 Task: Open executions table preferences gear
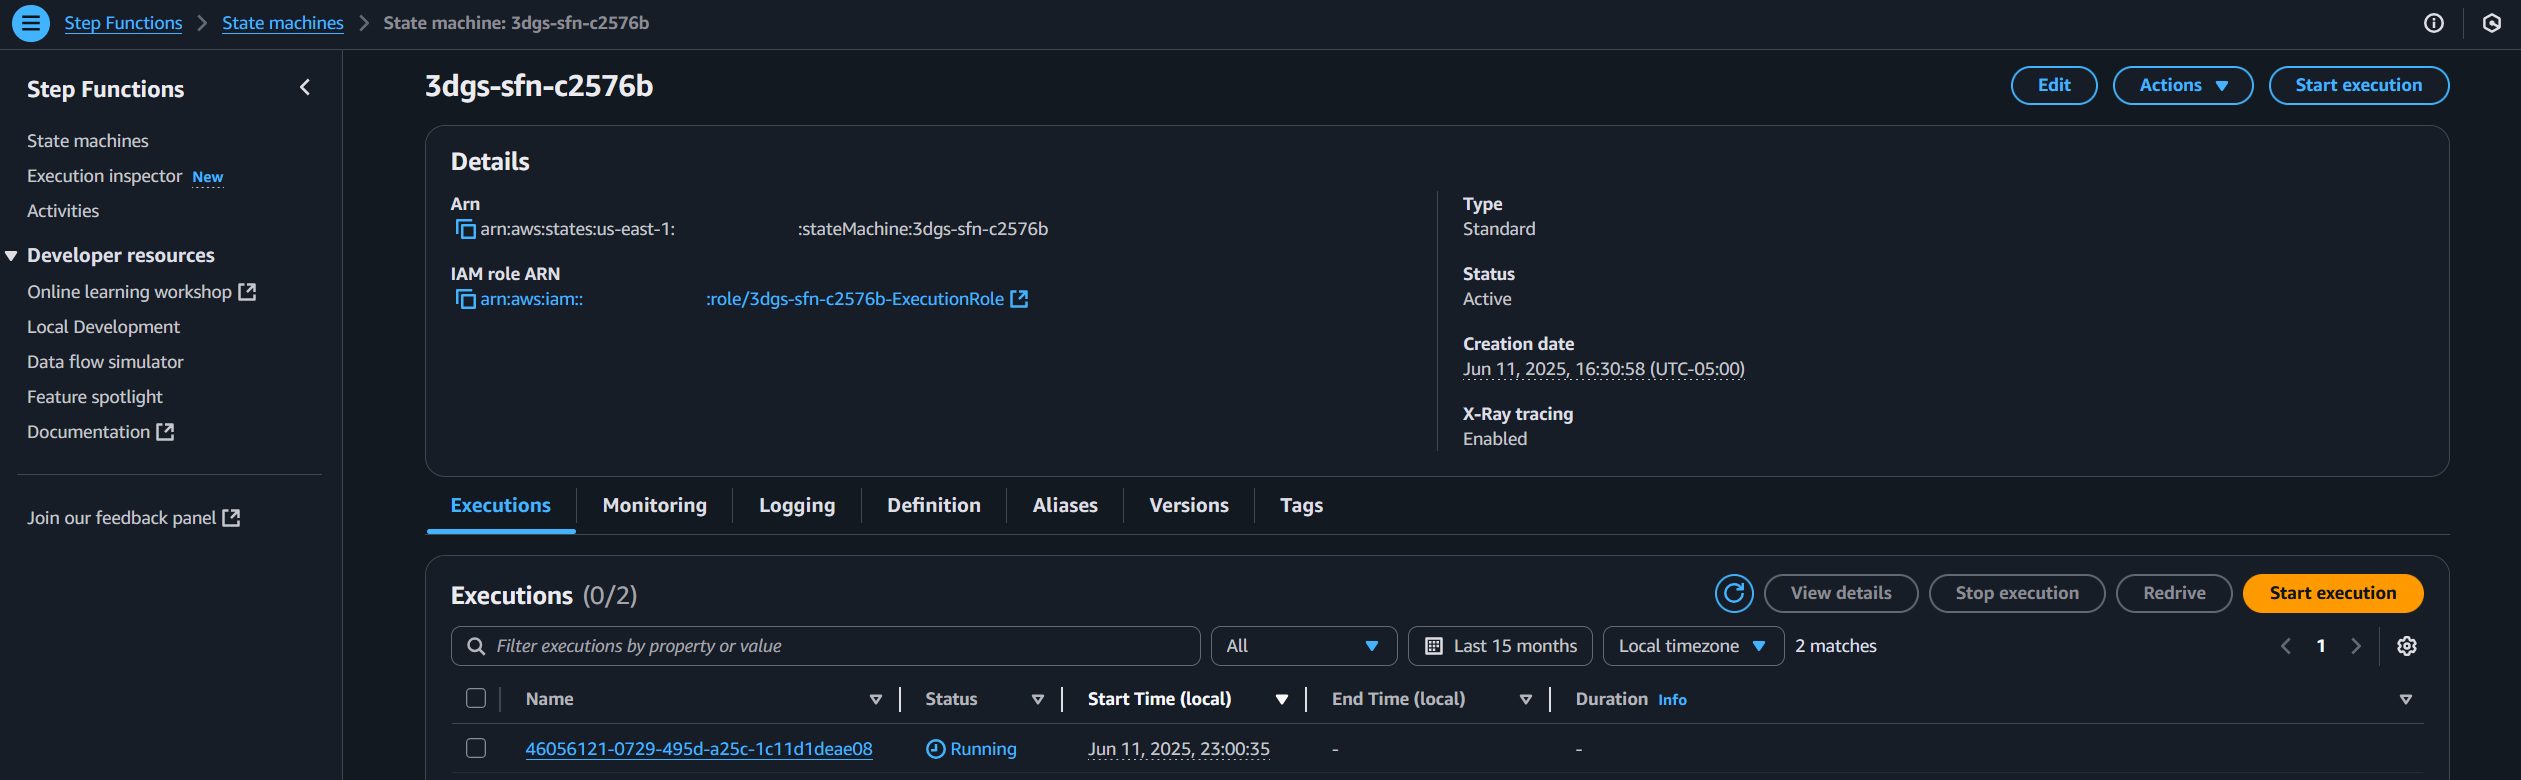click(2407, 646)
